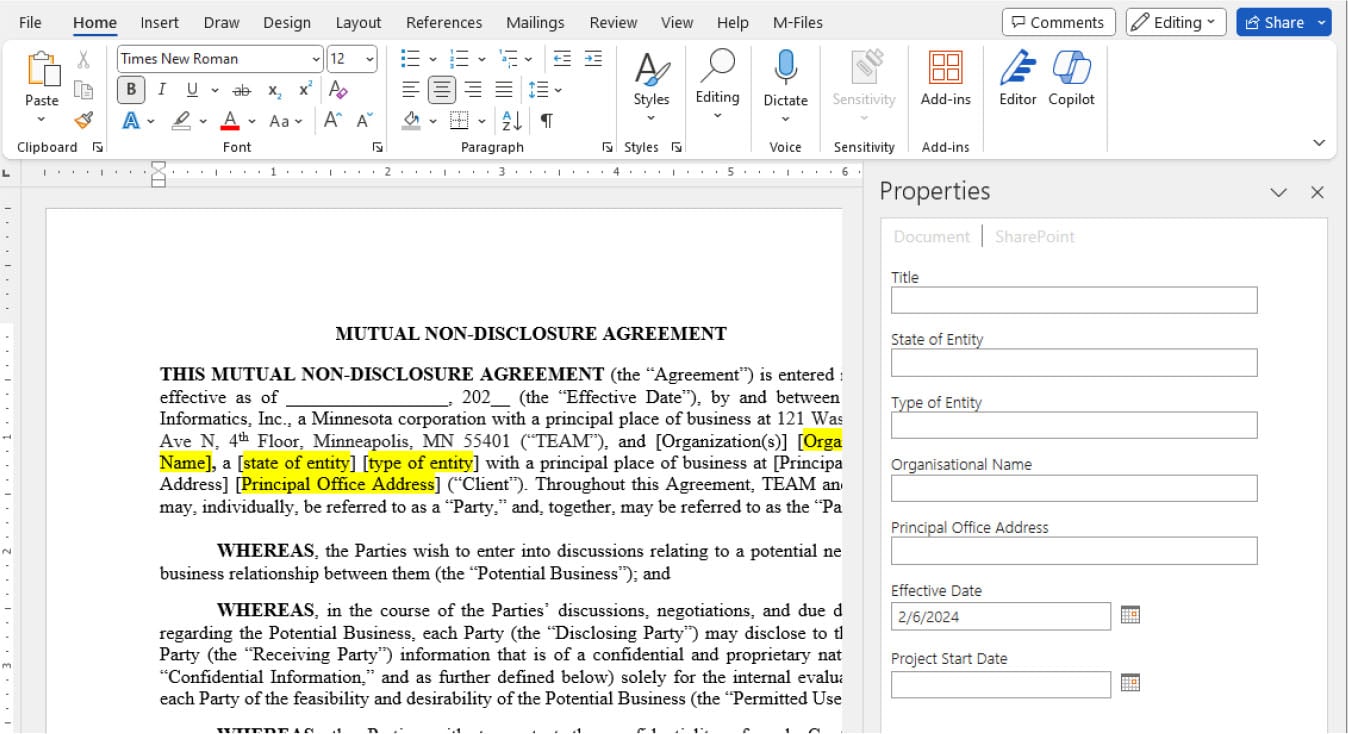Open the Font dialog launcher
Viewport: 1348px width, 734px height.
click(x=377, y=147)
